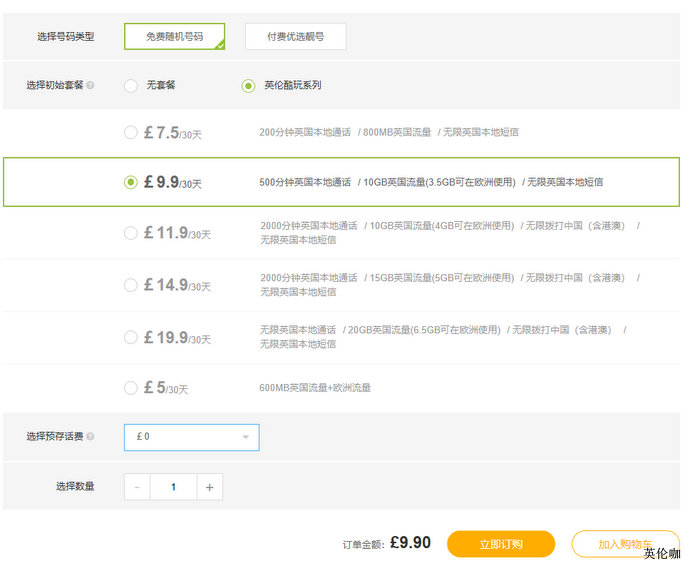Click the 加入购物车 button
Image resolution: width=700 pixels, height=576 pixels.
(x=625, y=544)
